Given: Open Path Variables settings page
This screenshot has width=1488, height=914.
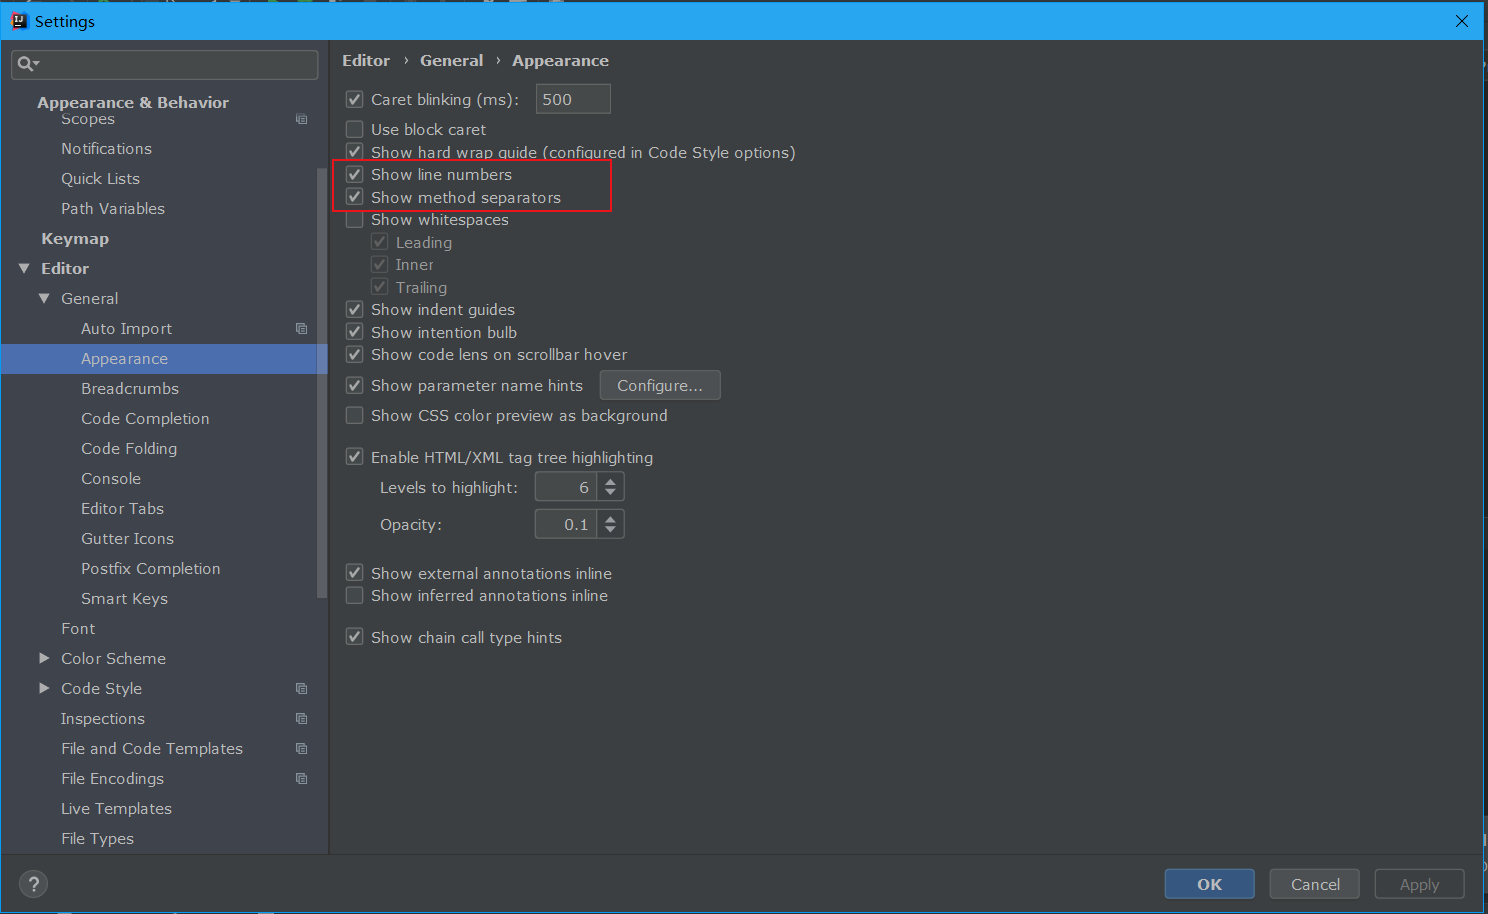Looking at the screenshot, I should click(113, 208).
